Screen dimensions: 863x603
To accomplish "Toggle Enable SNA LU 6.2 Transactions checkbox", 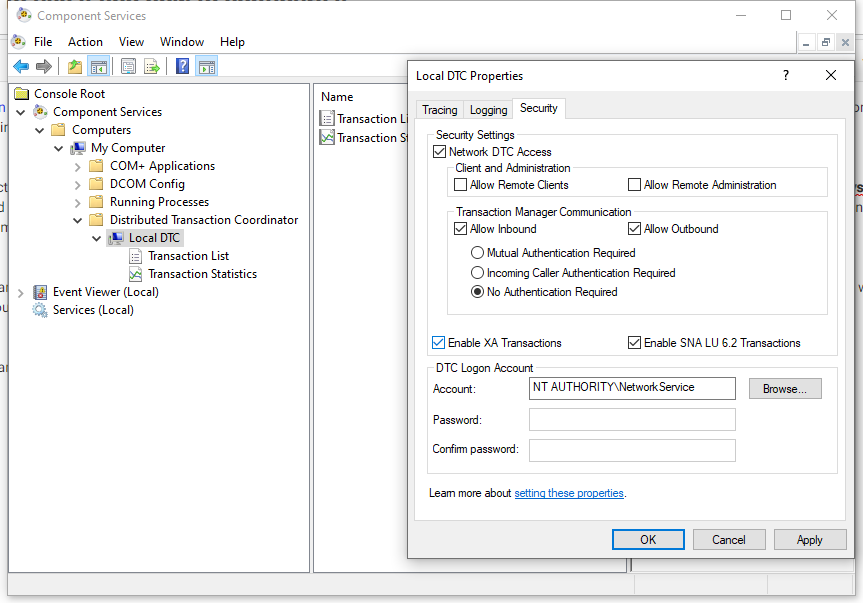I will pyautogui.click(x=634, y=343).
